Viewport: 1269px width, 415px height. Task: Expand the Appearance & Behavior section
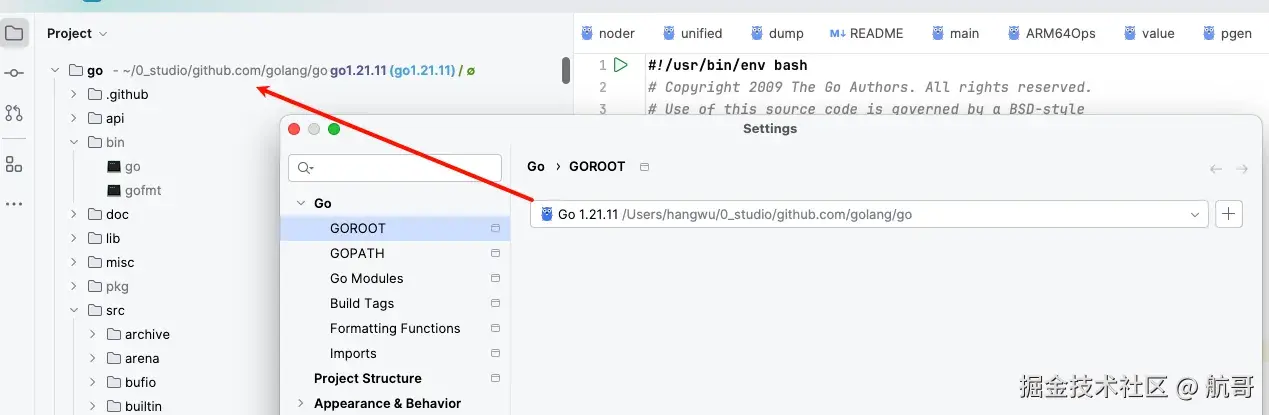click(300, 404)
